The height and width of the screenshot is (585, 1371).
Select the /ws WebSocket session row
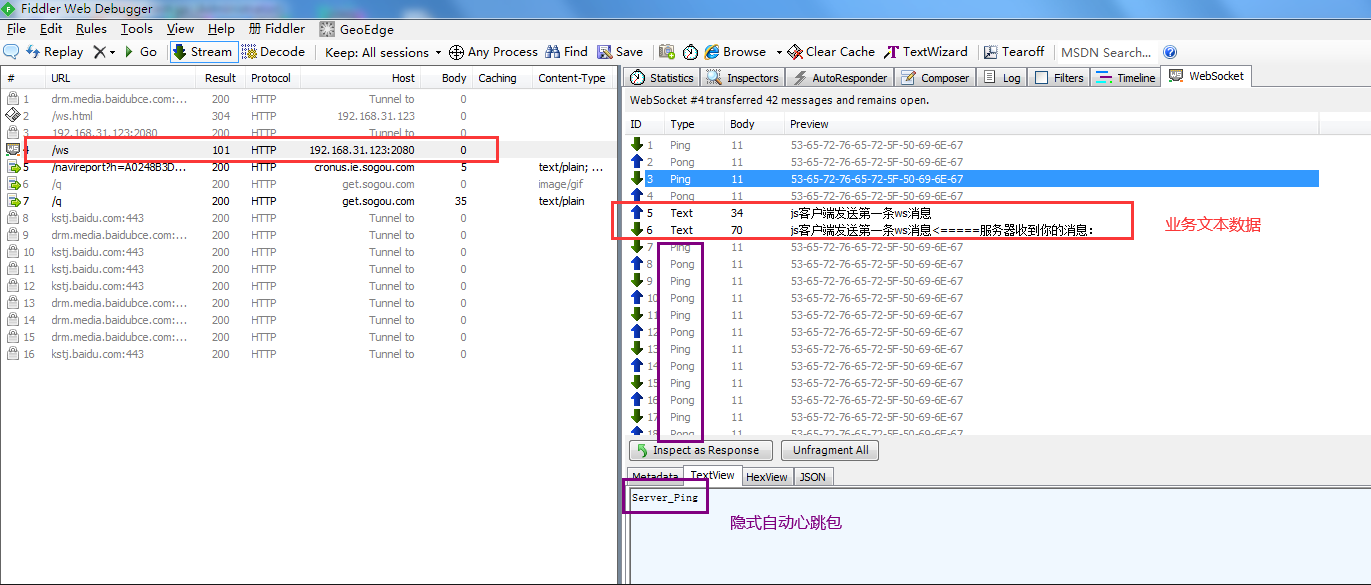310,150
